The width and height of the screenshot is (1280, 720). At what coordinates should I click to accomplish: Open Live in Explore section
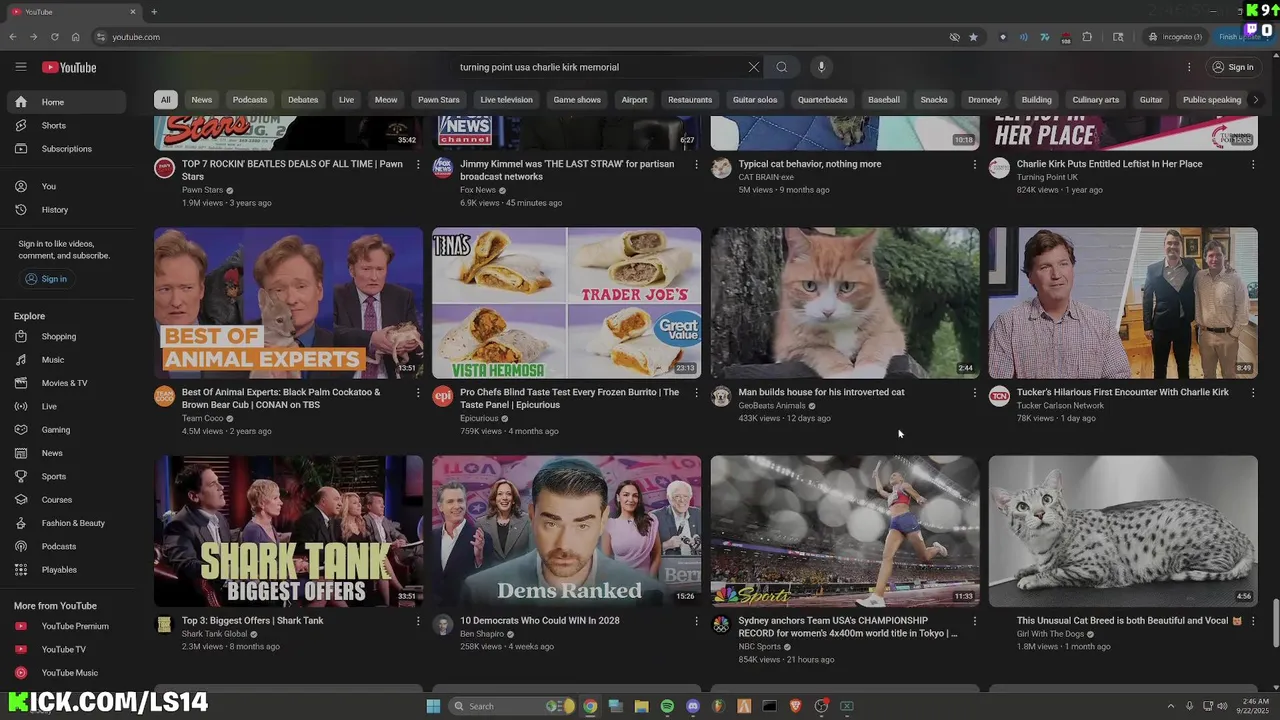click(x=66, y=407)
